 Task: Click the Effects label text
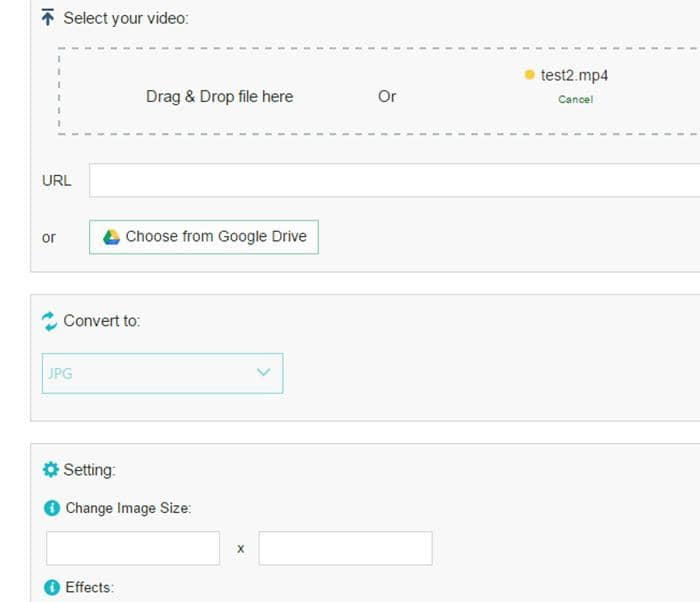click(x=90, y=587)
